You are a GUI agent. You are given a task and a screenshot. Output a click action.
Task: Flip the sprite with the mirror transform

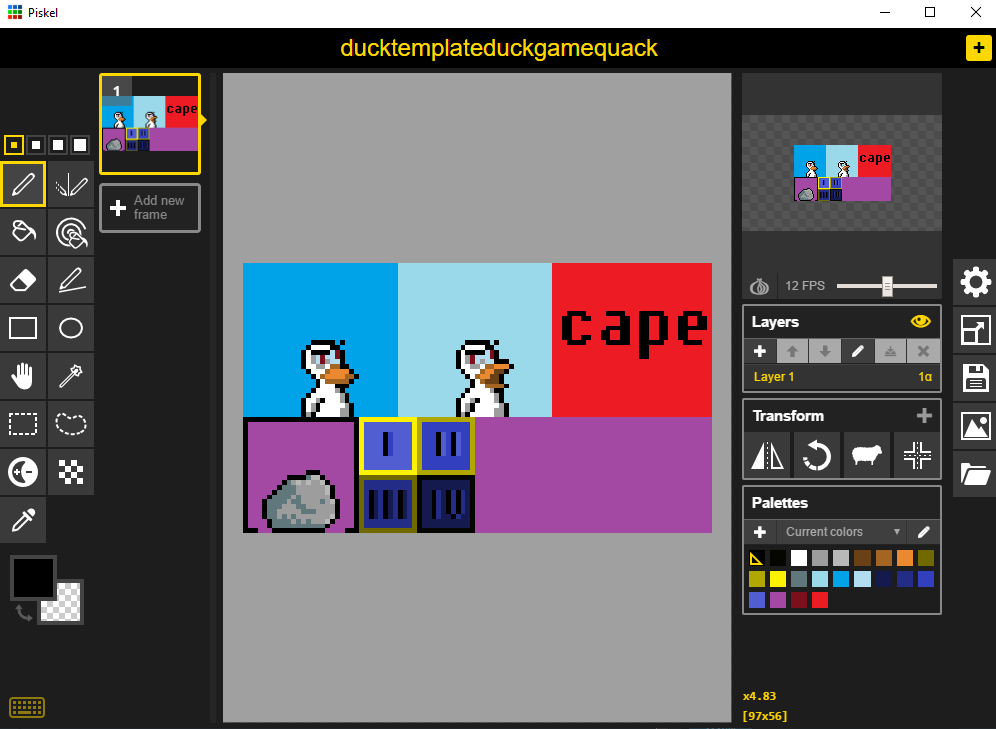click(x=767, y=455)
